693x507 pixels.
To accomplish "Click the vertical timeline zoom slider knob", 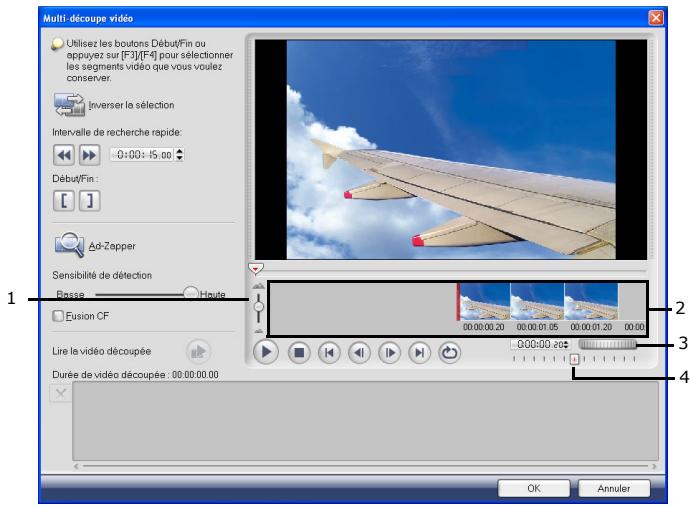I will [x=259, y=306].
